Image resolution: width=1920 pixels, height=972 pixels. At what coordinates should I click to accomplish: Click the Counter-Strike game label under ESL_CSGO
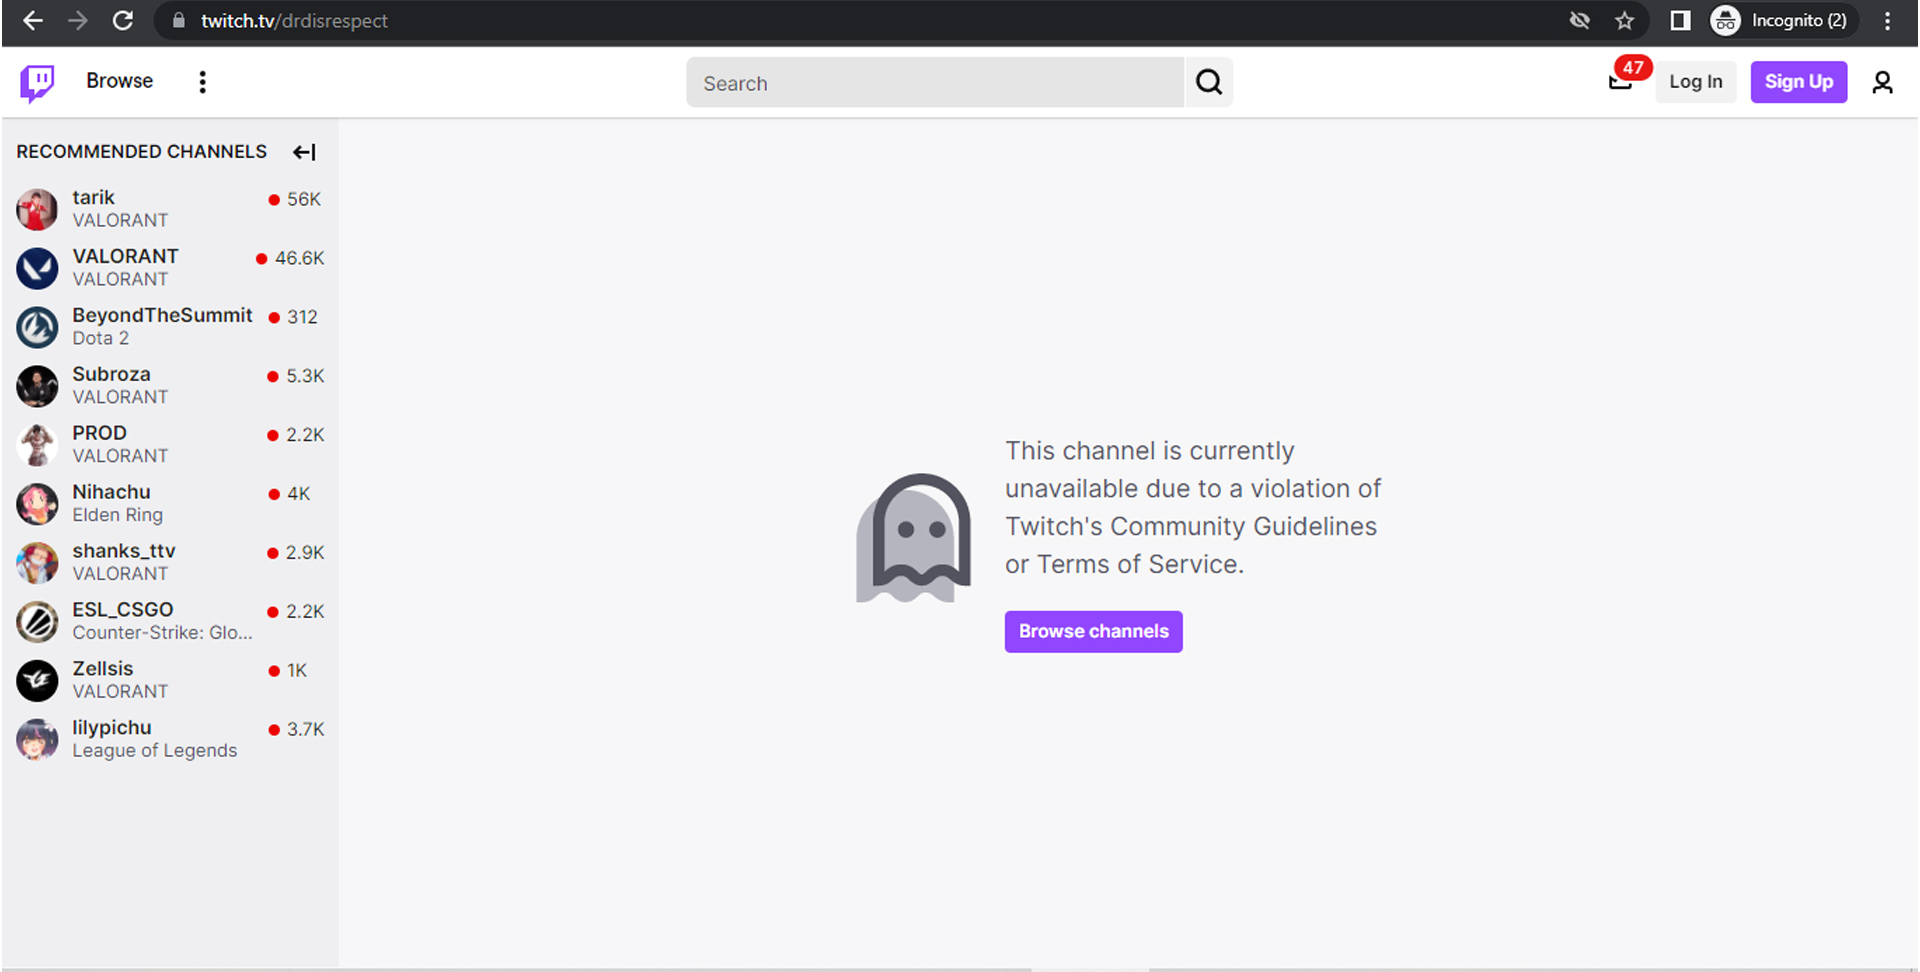pyautogui.click(x=162, y=633)
